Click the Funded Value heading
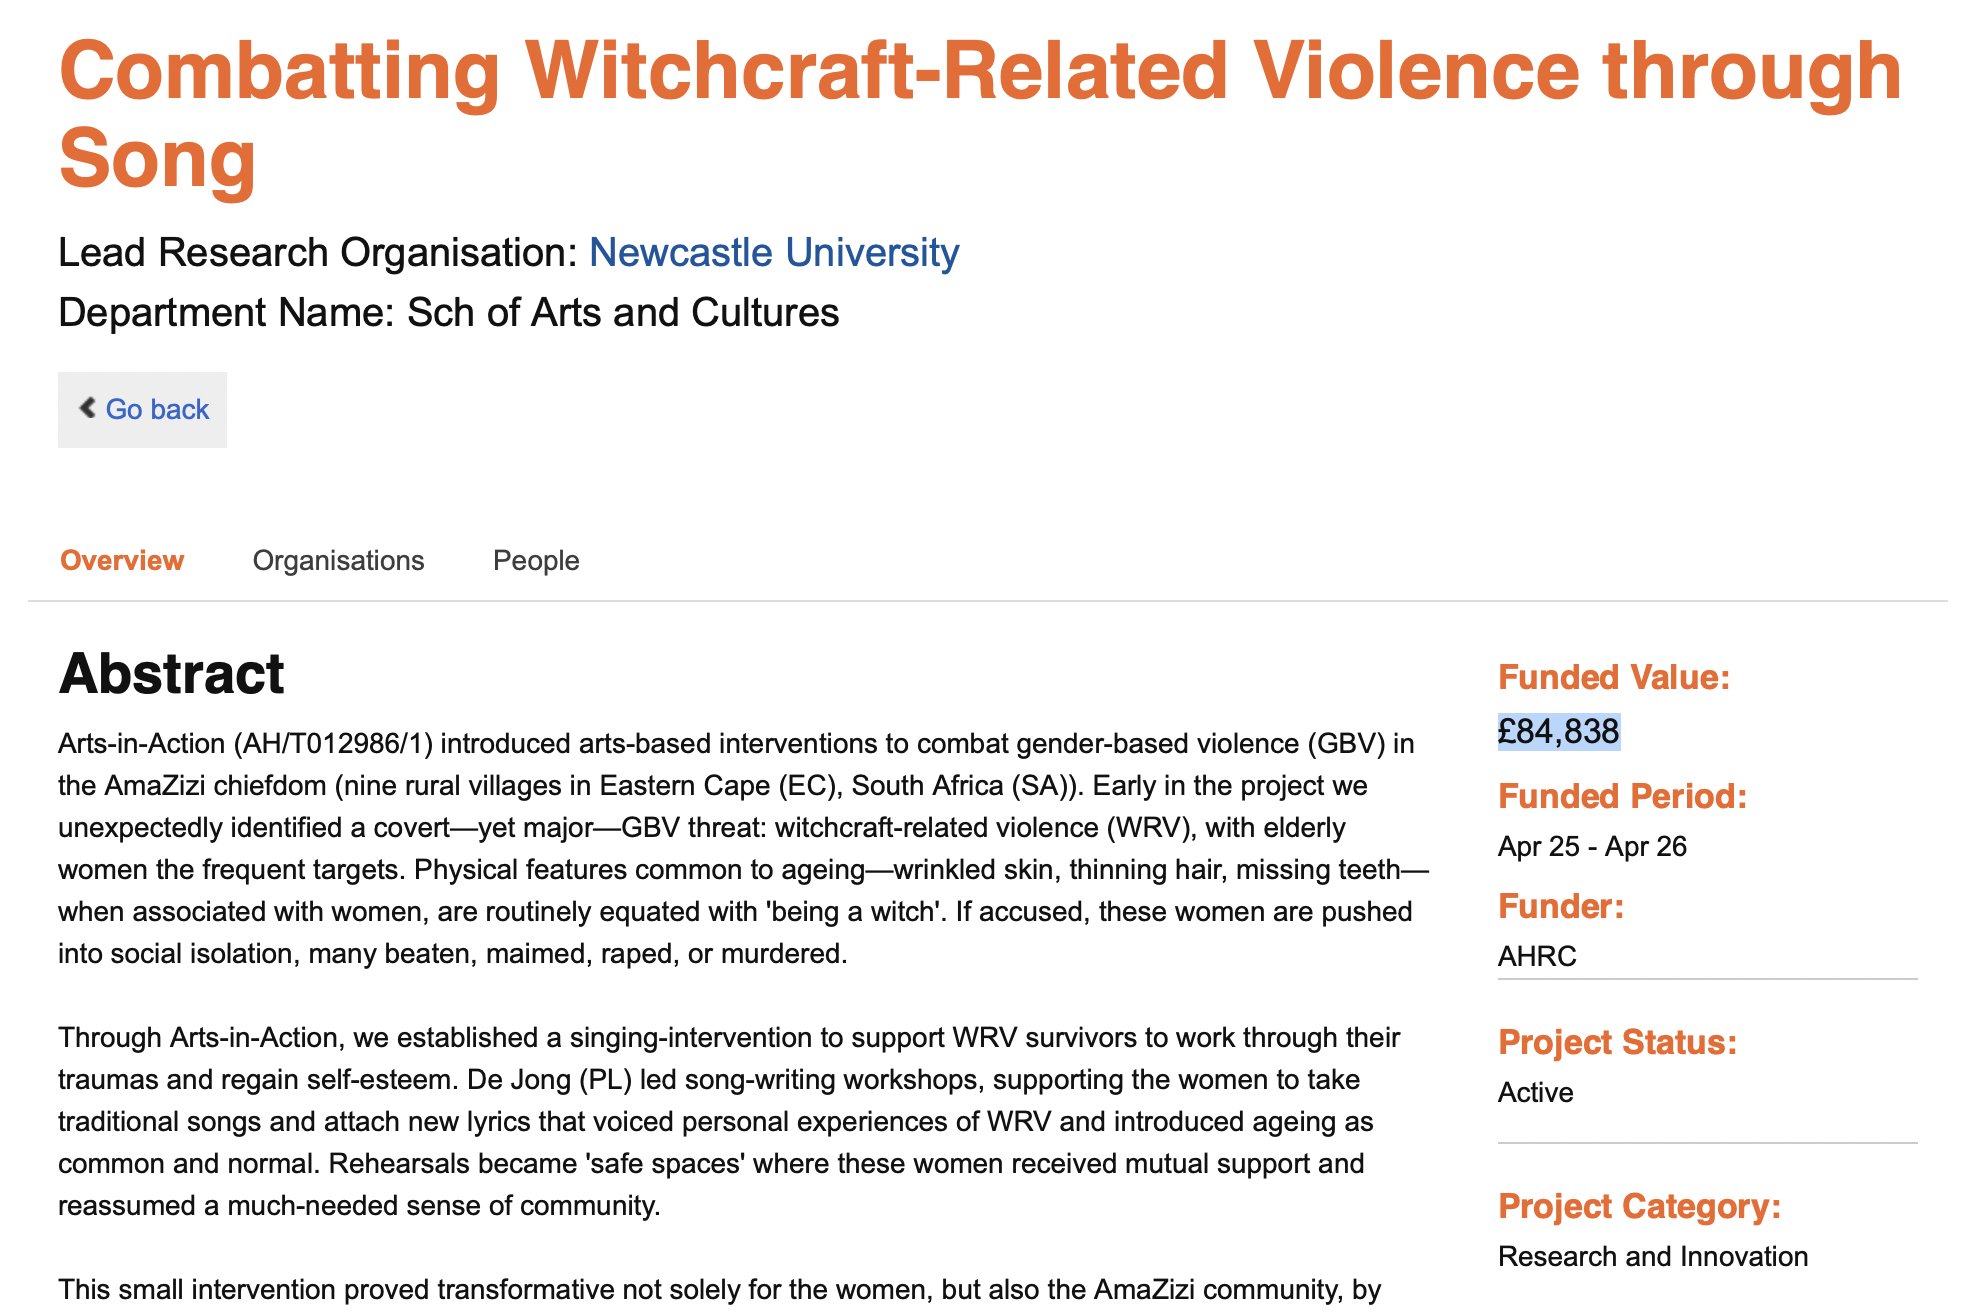 (1614, 677)
